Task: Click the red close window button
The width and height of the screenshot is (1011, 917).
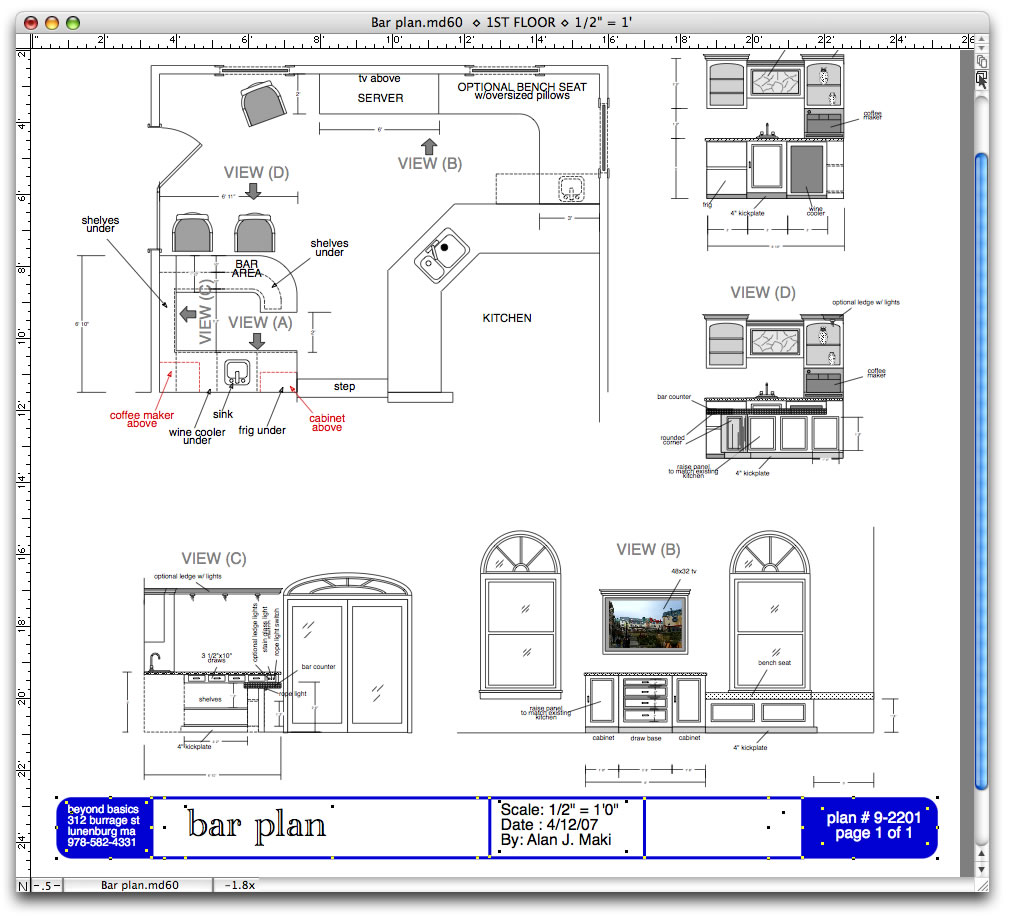Action: 30,22
